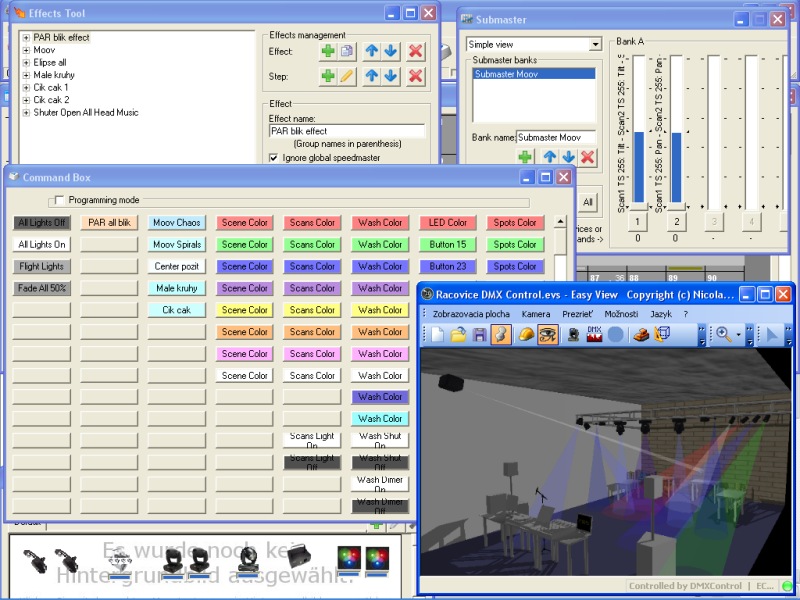Delete the effect with the red X
Viewport: 800px width, 600px height.
point(415,51)
